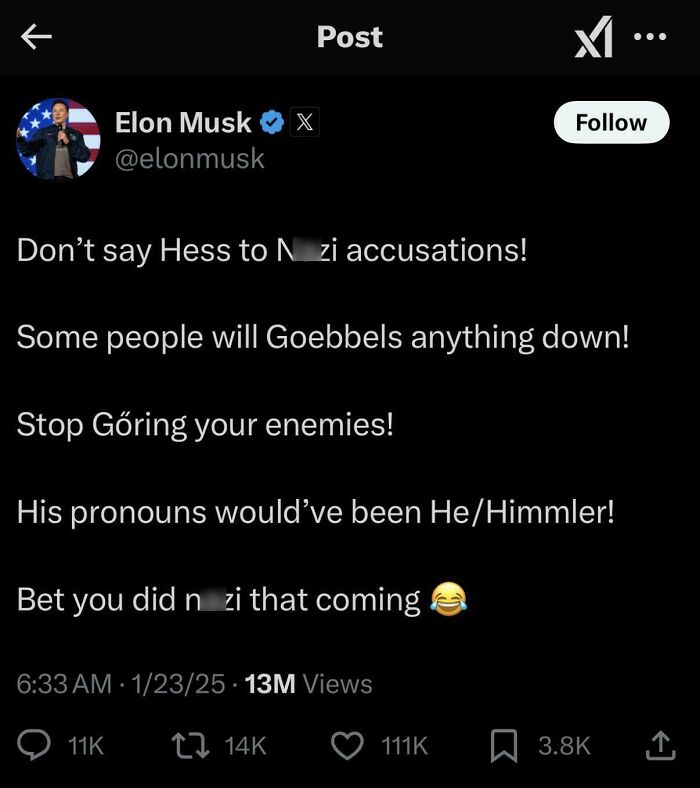Screen dimensions: 700x788
Task: Tap the blue verified checkmark badge
Action: (x=272, y=123)
